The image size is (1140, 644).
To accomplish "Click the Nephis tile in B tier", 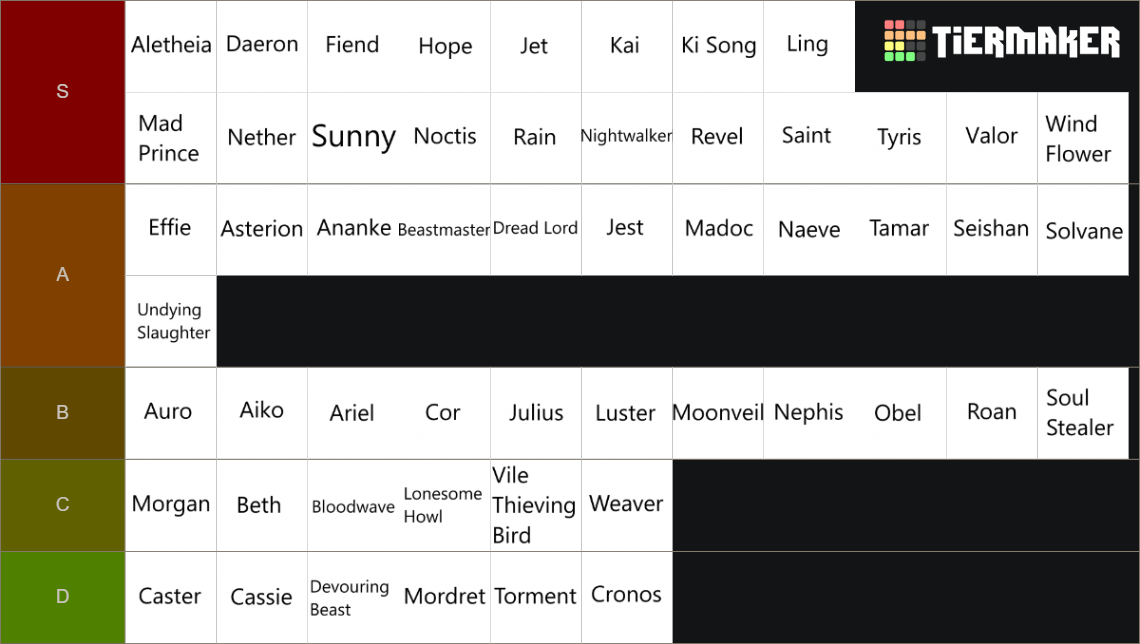I will (808, 413).
